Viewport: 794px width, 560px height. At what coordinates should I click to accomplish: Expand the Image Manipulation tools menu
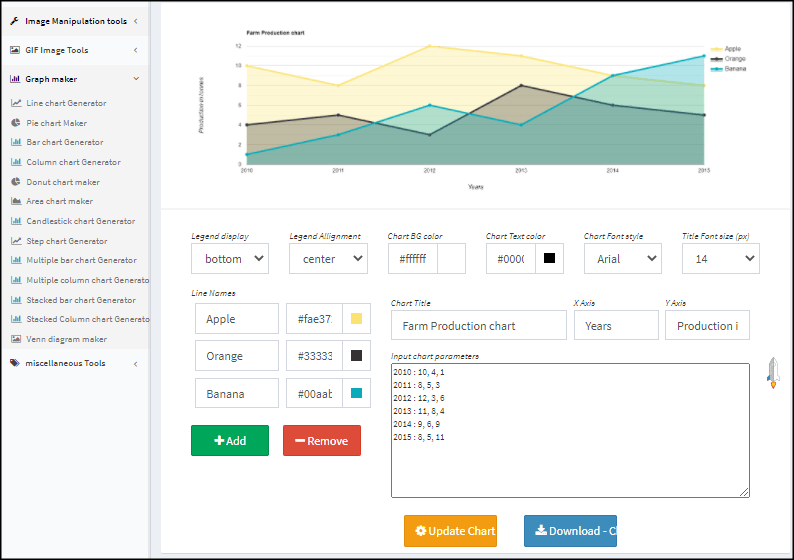click(x=74, y=20)
